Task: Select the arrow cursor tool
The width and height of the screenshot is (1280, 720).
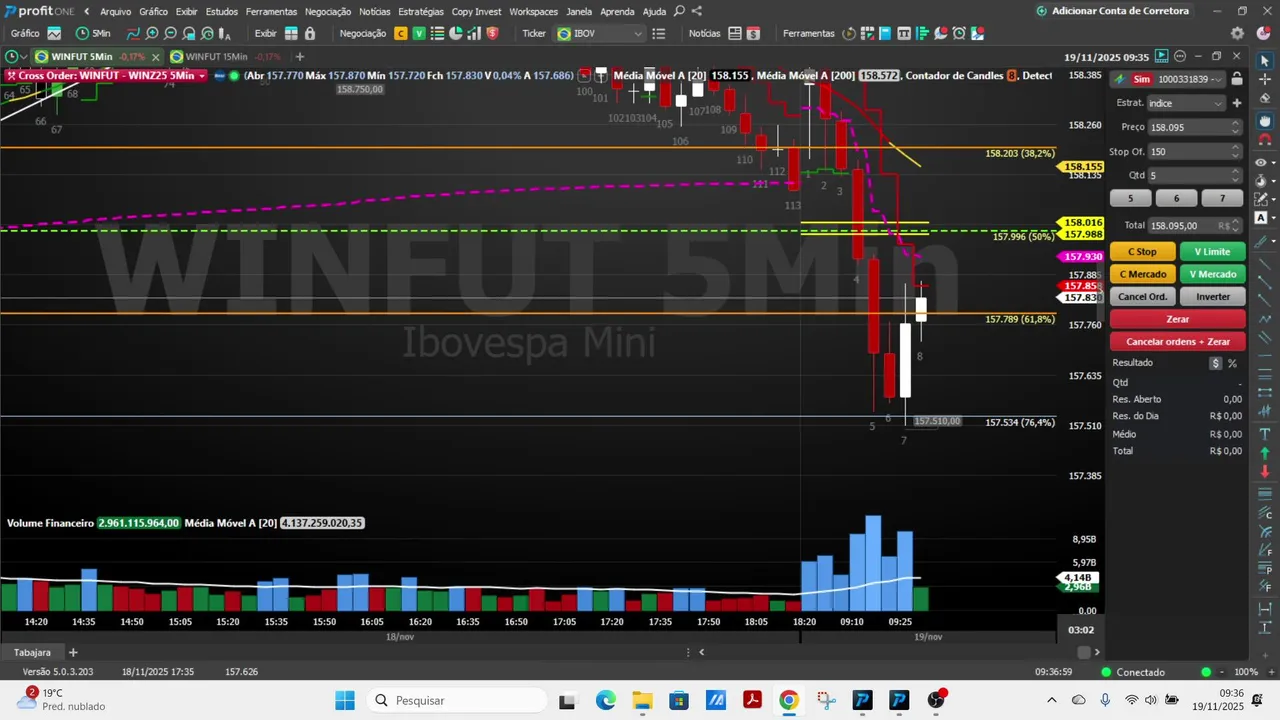Action: click(x=1264, y=61)
